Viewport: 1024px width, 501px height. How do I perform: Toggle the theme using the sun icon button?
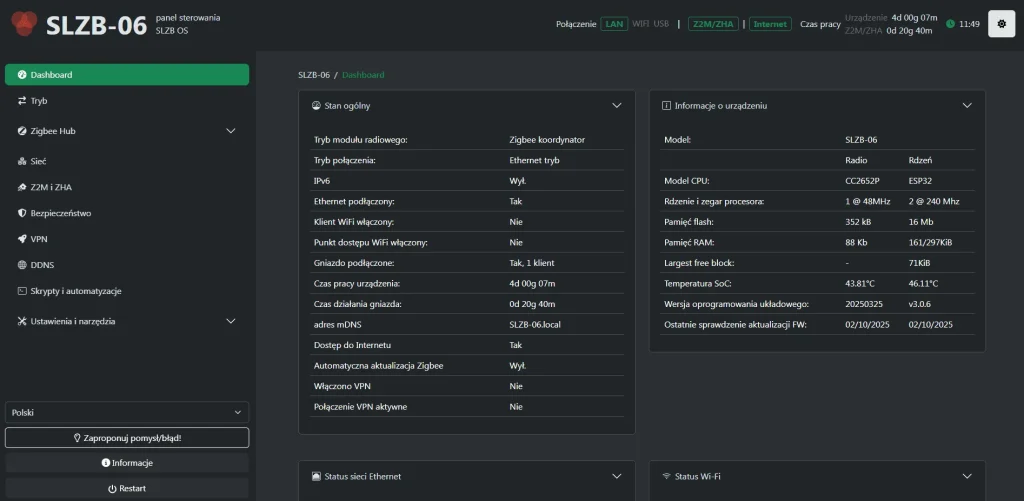(1001, 24)
